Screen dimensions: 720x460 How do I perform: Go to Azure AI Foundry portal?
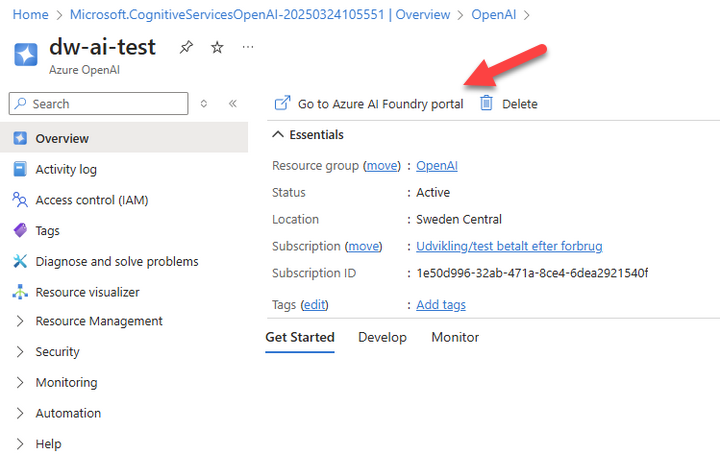(369, 104)
